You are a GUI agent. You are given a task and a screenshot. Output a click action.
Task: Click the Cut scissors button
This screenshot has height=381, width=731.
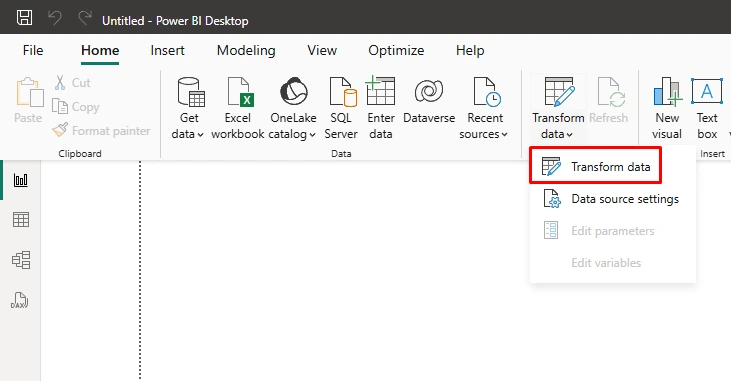(72, 83)
